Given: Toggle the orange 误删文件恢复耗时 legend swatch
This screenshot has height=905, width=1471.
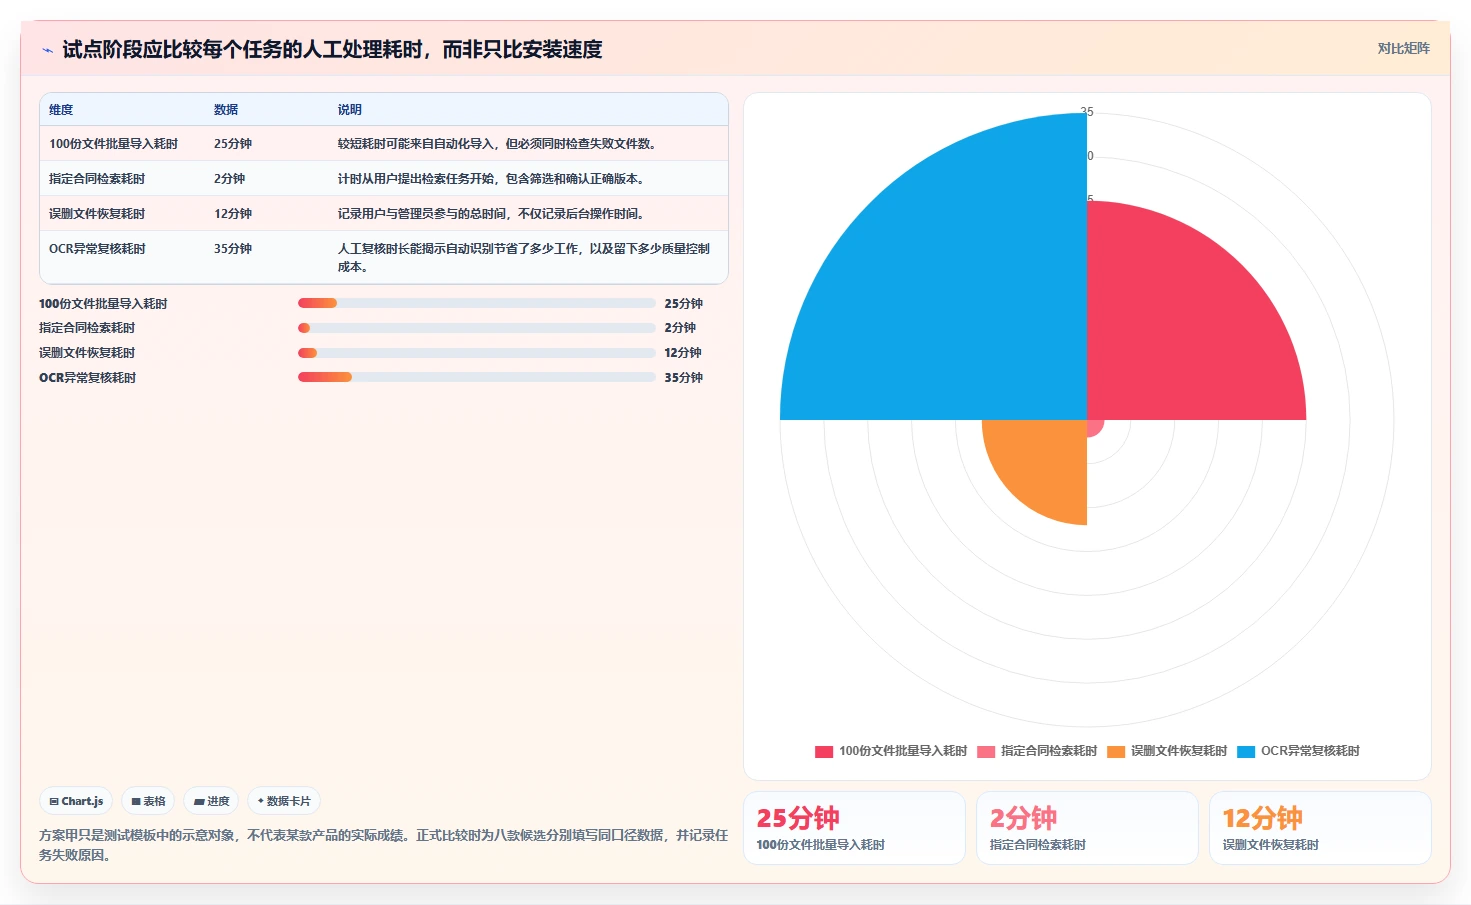Looking at the screenshot, I should coord(1116,752).
